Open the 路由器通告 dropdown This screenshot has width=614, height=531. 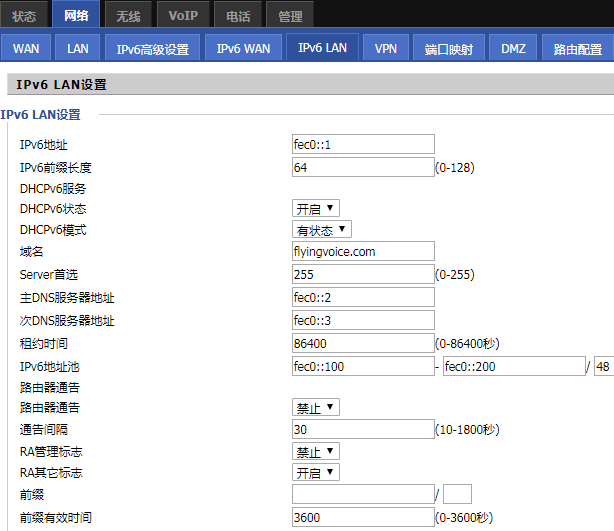point(316,407)
